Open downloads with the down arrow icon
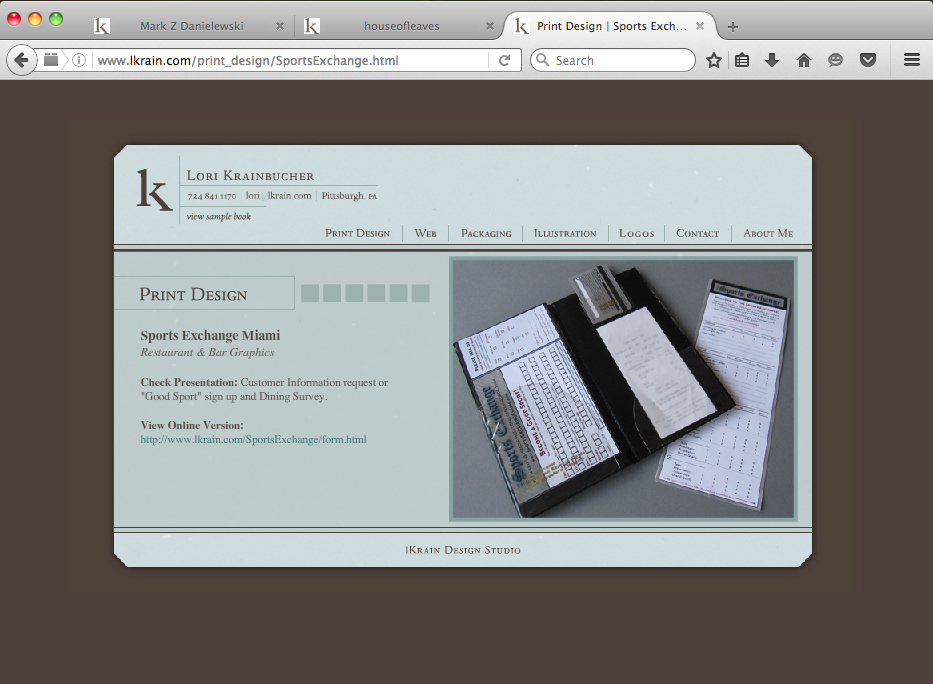This screenshot has width=933, height=684. (x=772, y=60)
